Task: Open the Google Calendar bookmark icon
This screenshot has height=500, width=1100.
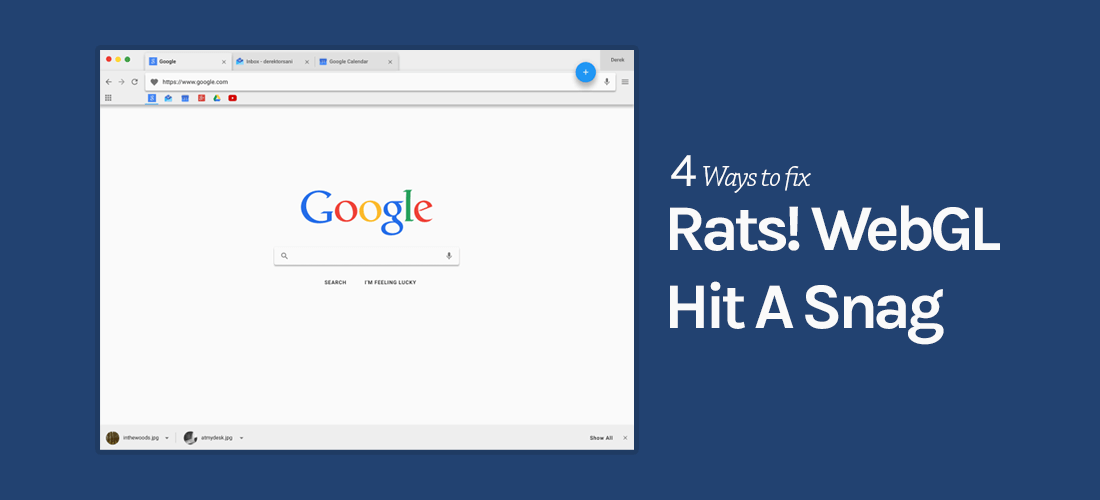Action: (x=185, y=98)
